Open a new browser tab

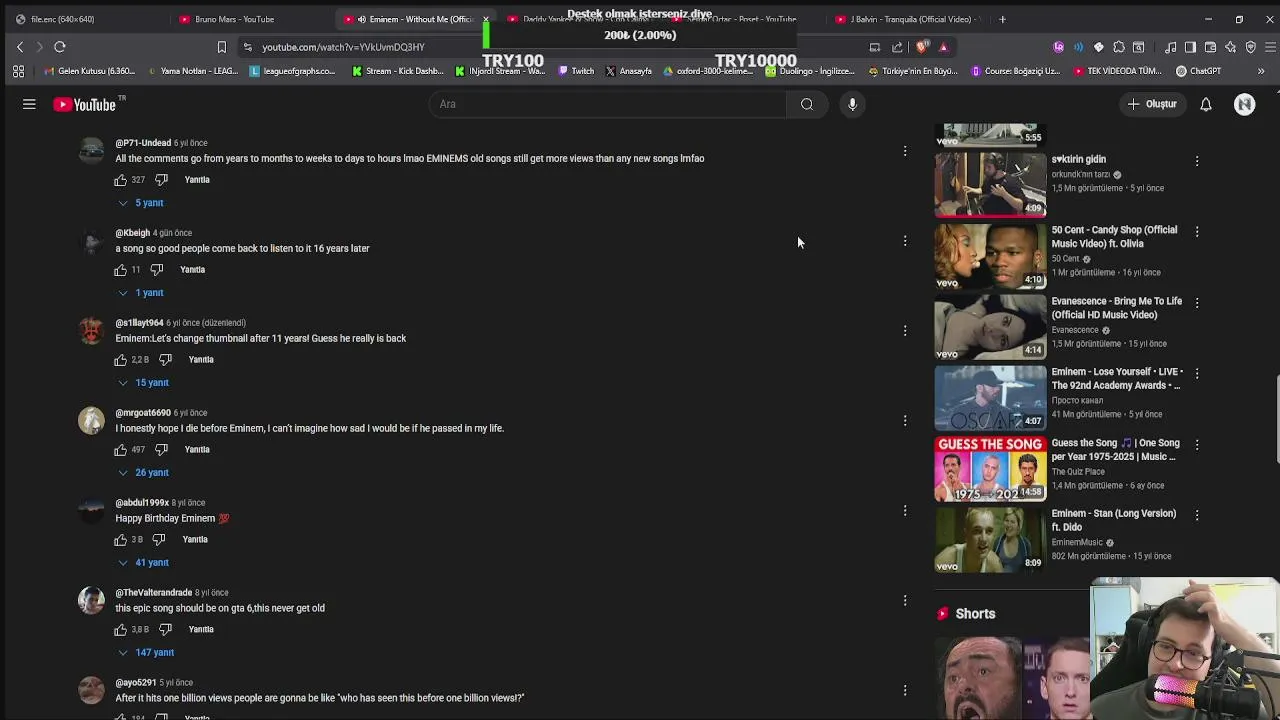(x=1002, y=19)
